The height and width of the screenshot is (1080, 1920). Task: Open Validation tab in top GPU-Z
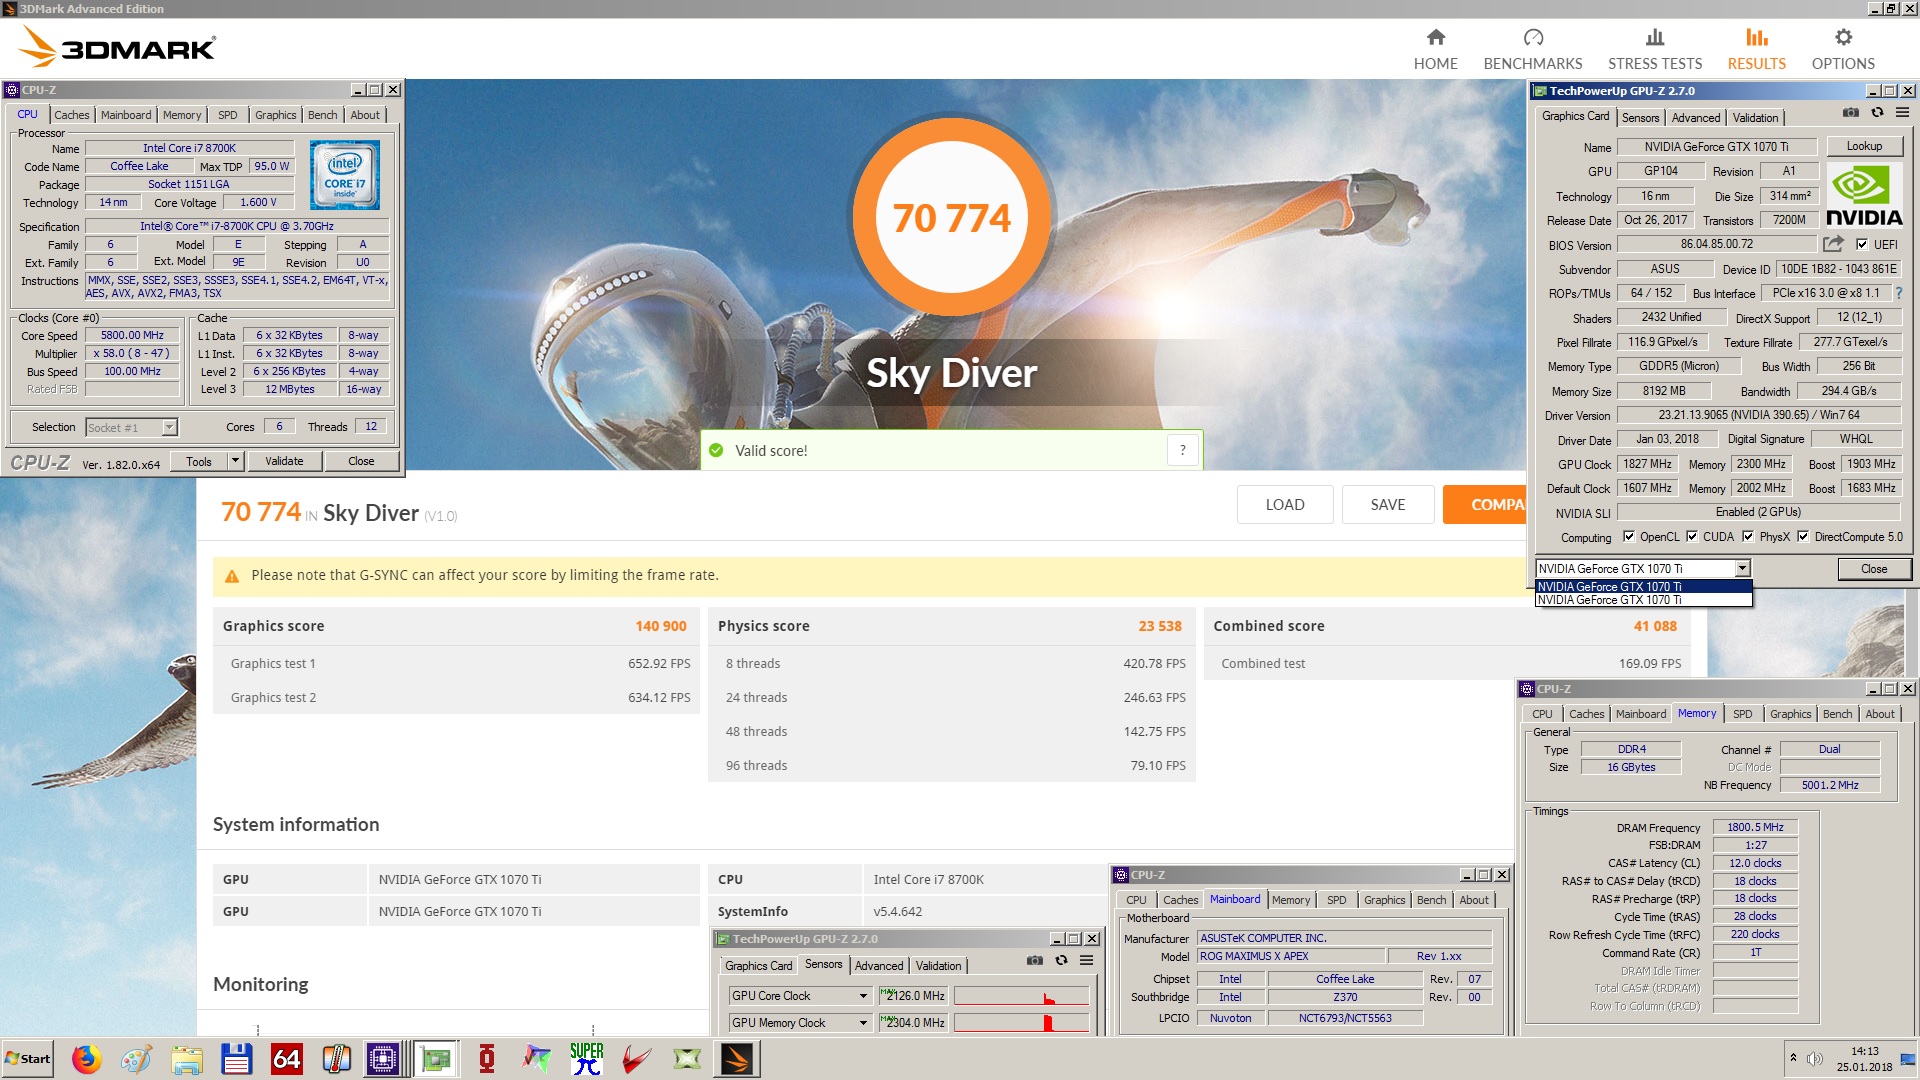(1755, 118)
